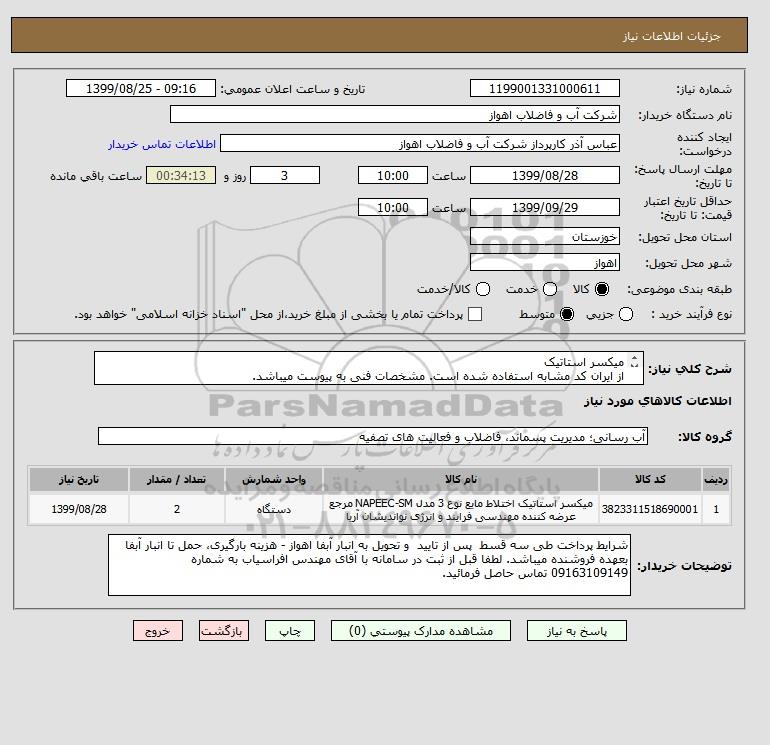Select the متوسط purchase type radio
Viewport: 770px width, 745px height.
(567, 314)
